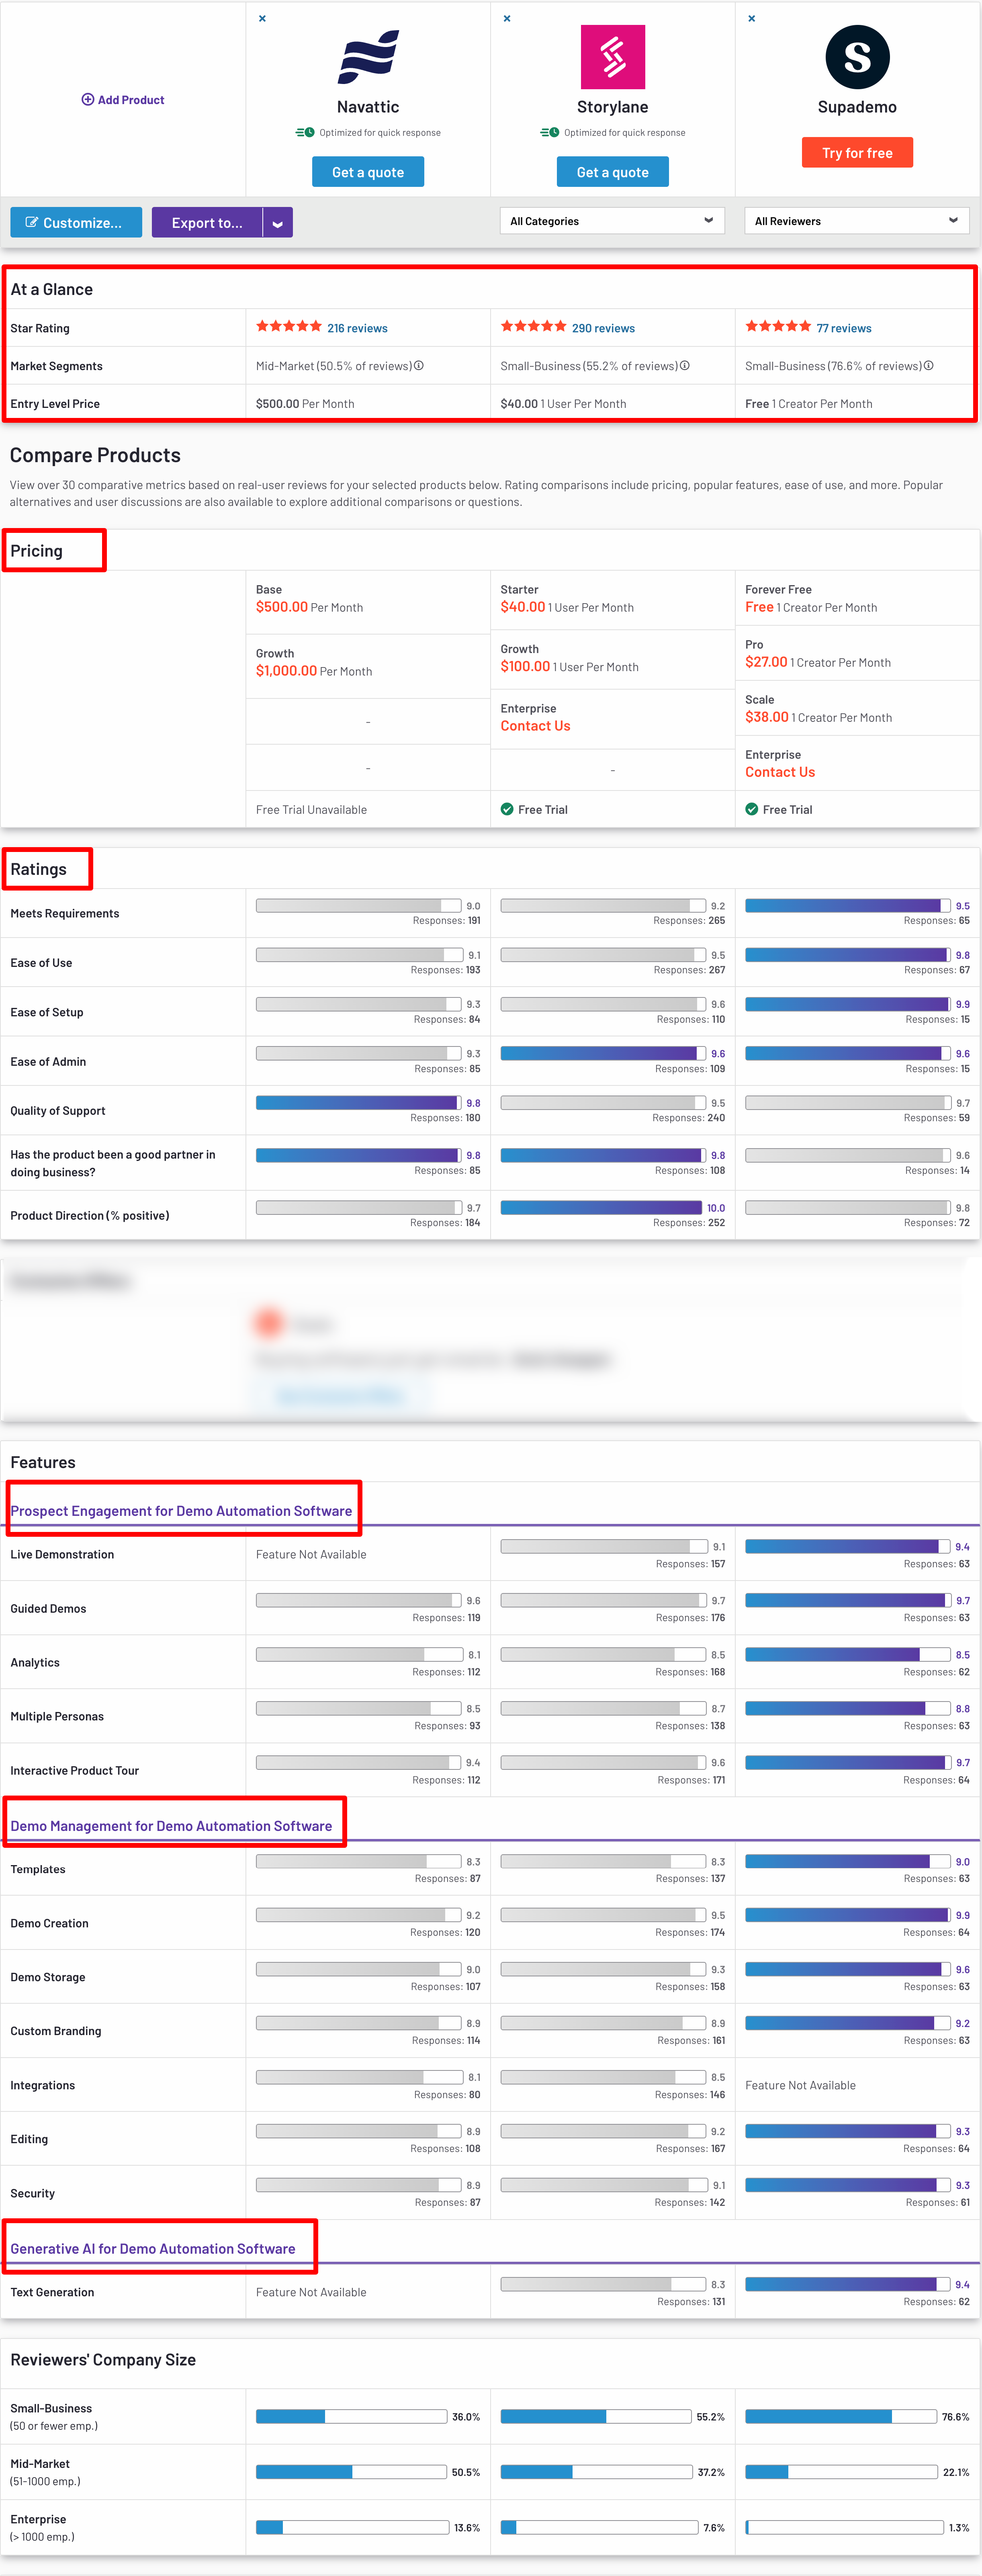Click the Text Generation row label

click(52, 2292)
